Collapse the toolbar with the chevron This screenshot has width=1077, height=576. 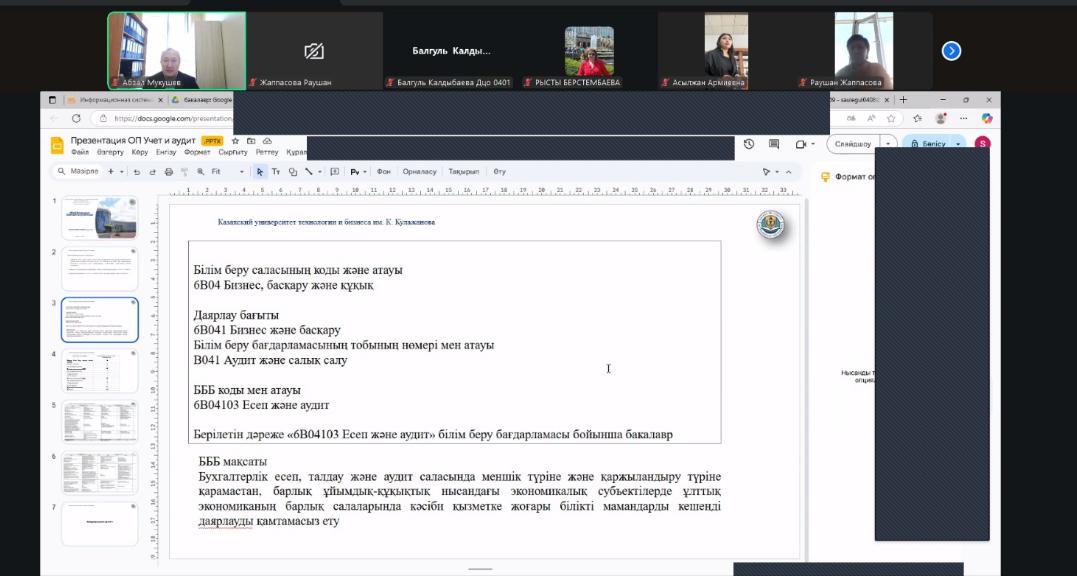point(788,172)
